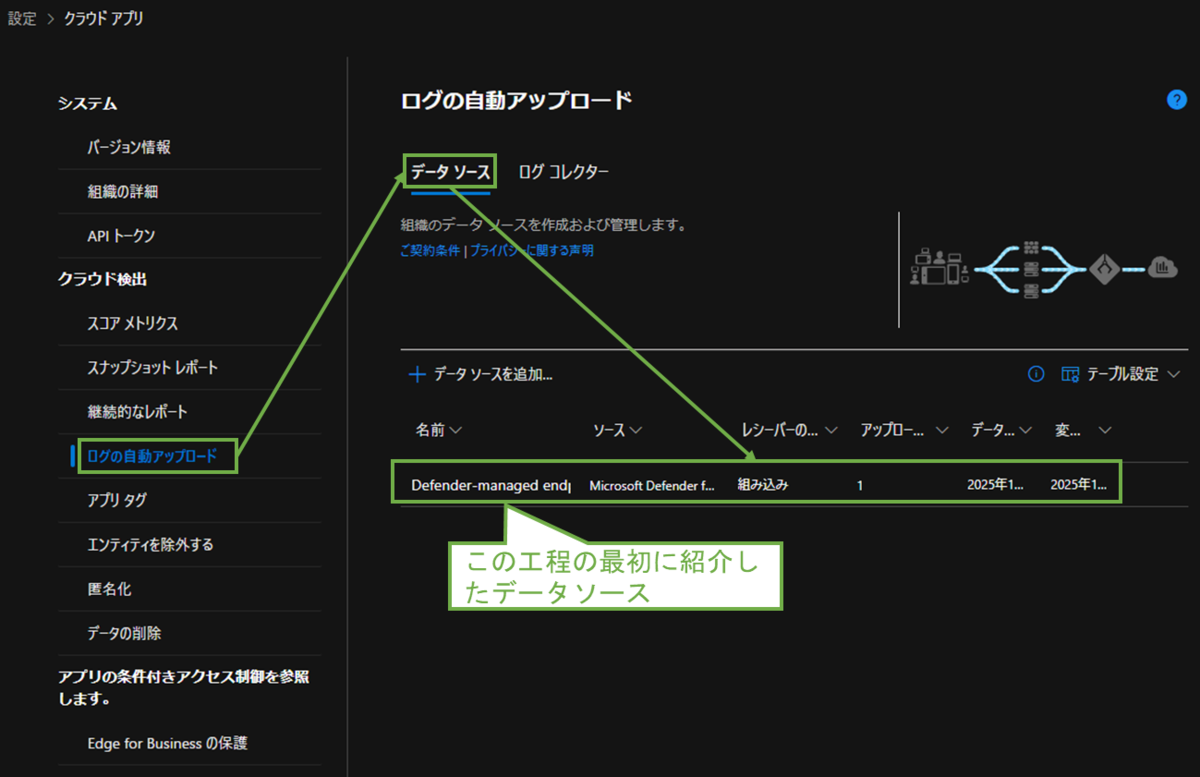This screenshot has height=777, width=1200.
Task: Click the データ ソースを追加... button
Action: (482, 374)
